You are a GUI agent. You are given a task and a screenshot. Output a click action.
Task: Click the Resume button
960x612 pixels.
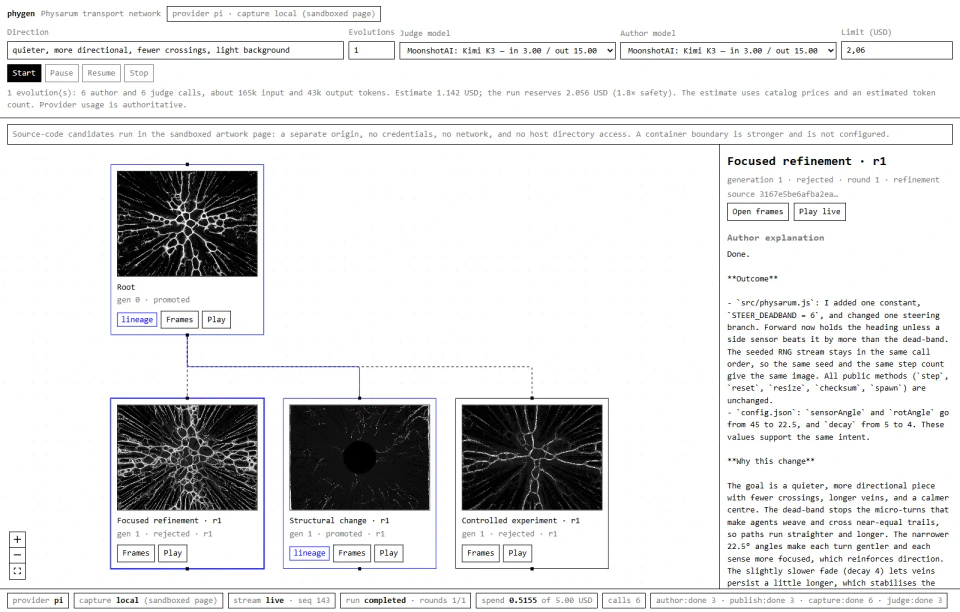[x=101, y=73]
